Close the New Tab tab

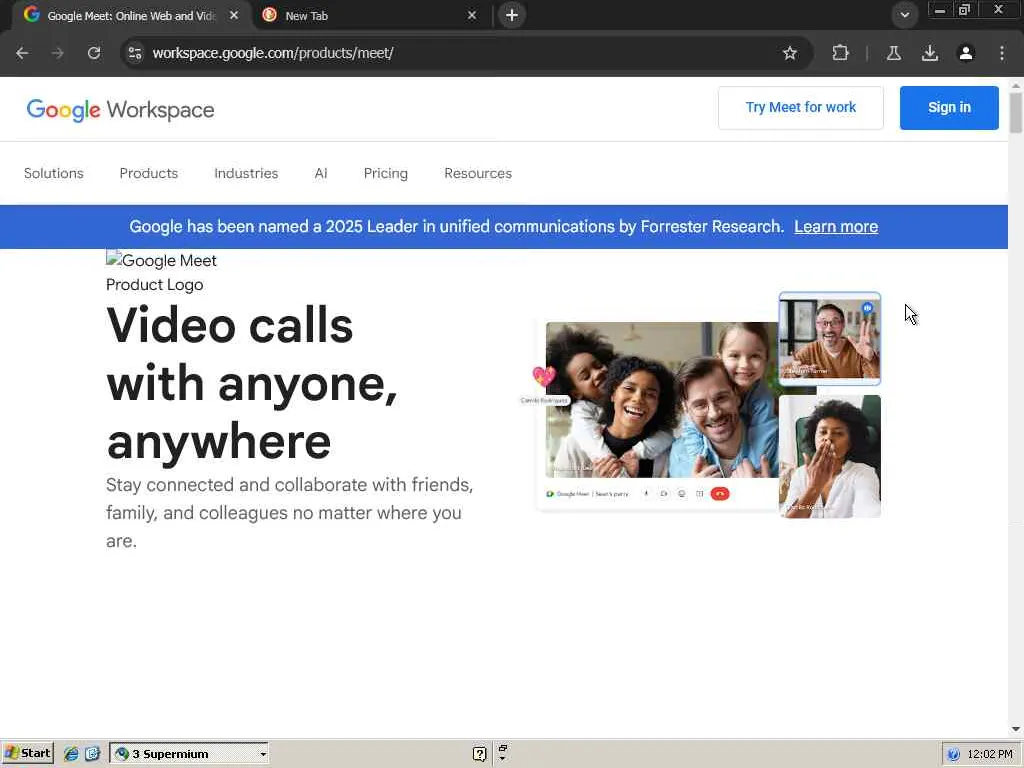point(472,15)
